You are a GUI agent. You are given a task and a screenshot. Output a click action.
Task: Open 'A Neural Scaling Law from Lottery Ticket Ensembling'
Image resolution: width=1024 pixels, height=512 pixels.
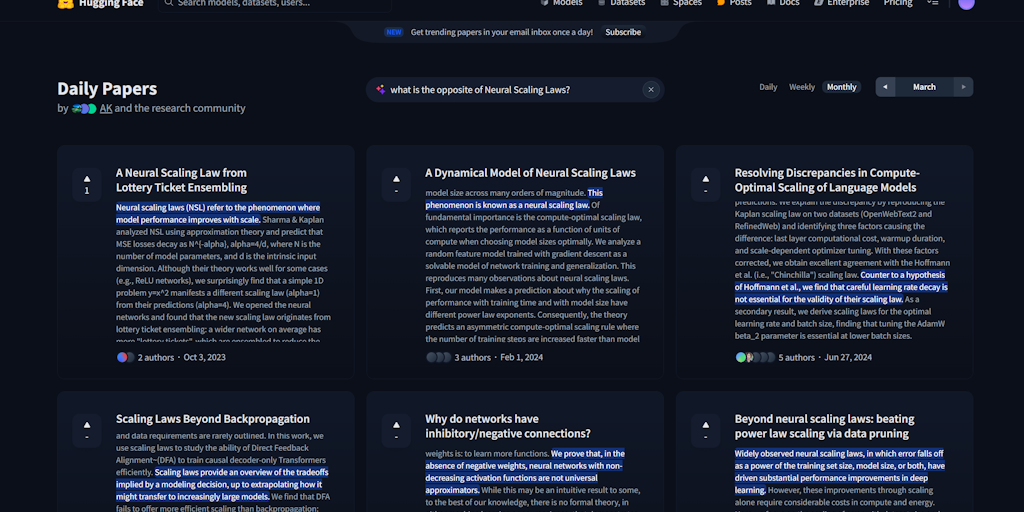[182, 180]
